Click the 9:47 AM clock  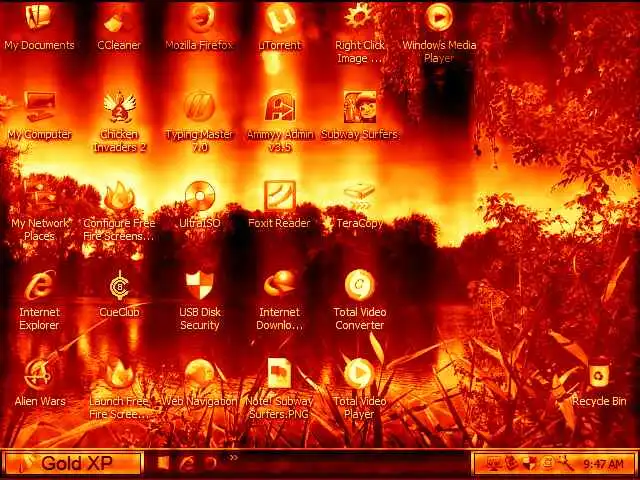603,464
